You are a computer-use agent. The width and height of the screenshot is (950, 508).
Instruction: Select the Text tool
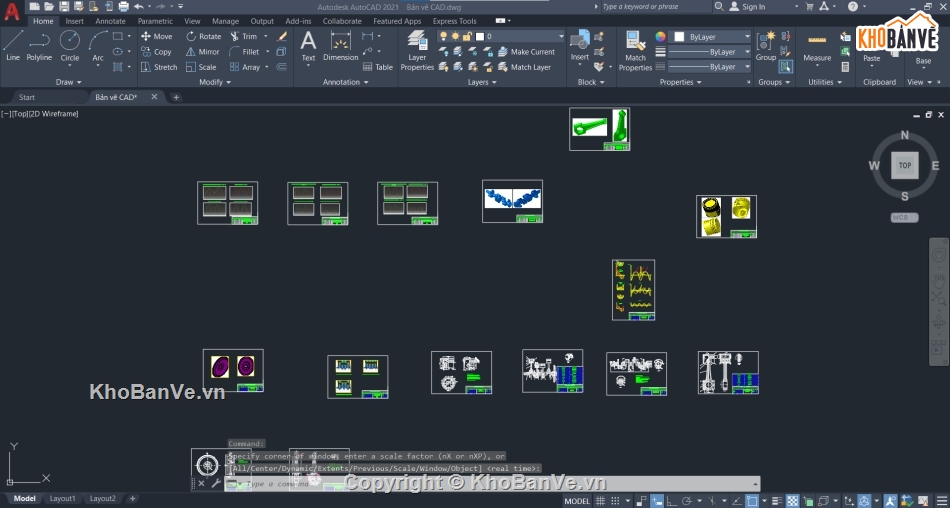308,46
